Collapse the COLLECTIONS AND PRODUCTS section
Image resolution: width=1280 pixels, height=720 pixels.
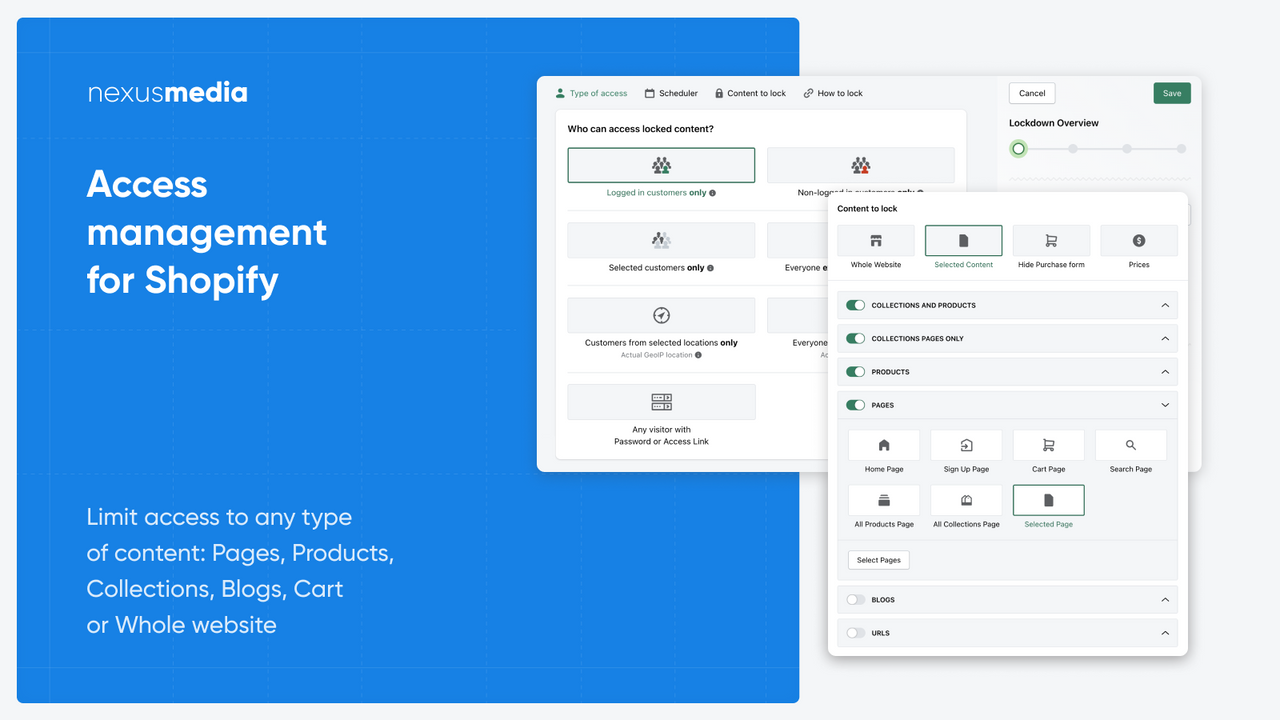(x=1164, y=305)
